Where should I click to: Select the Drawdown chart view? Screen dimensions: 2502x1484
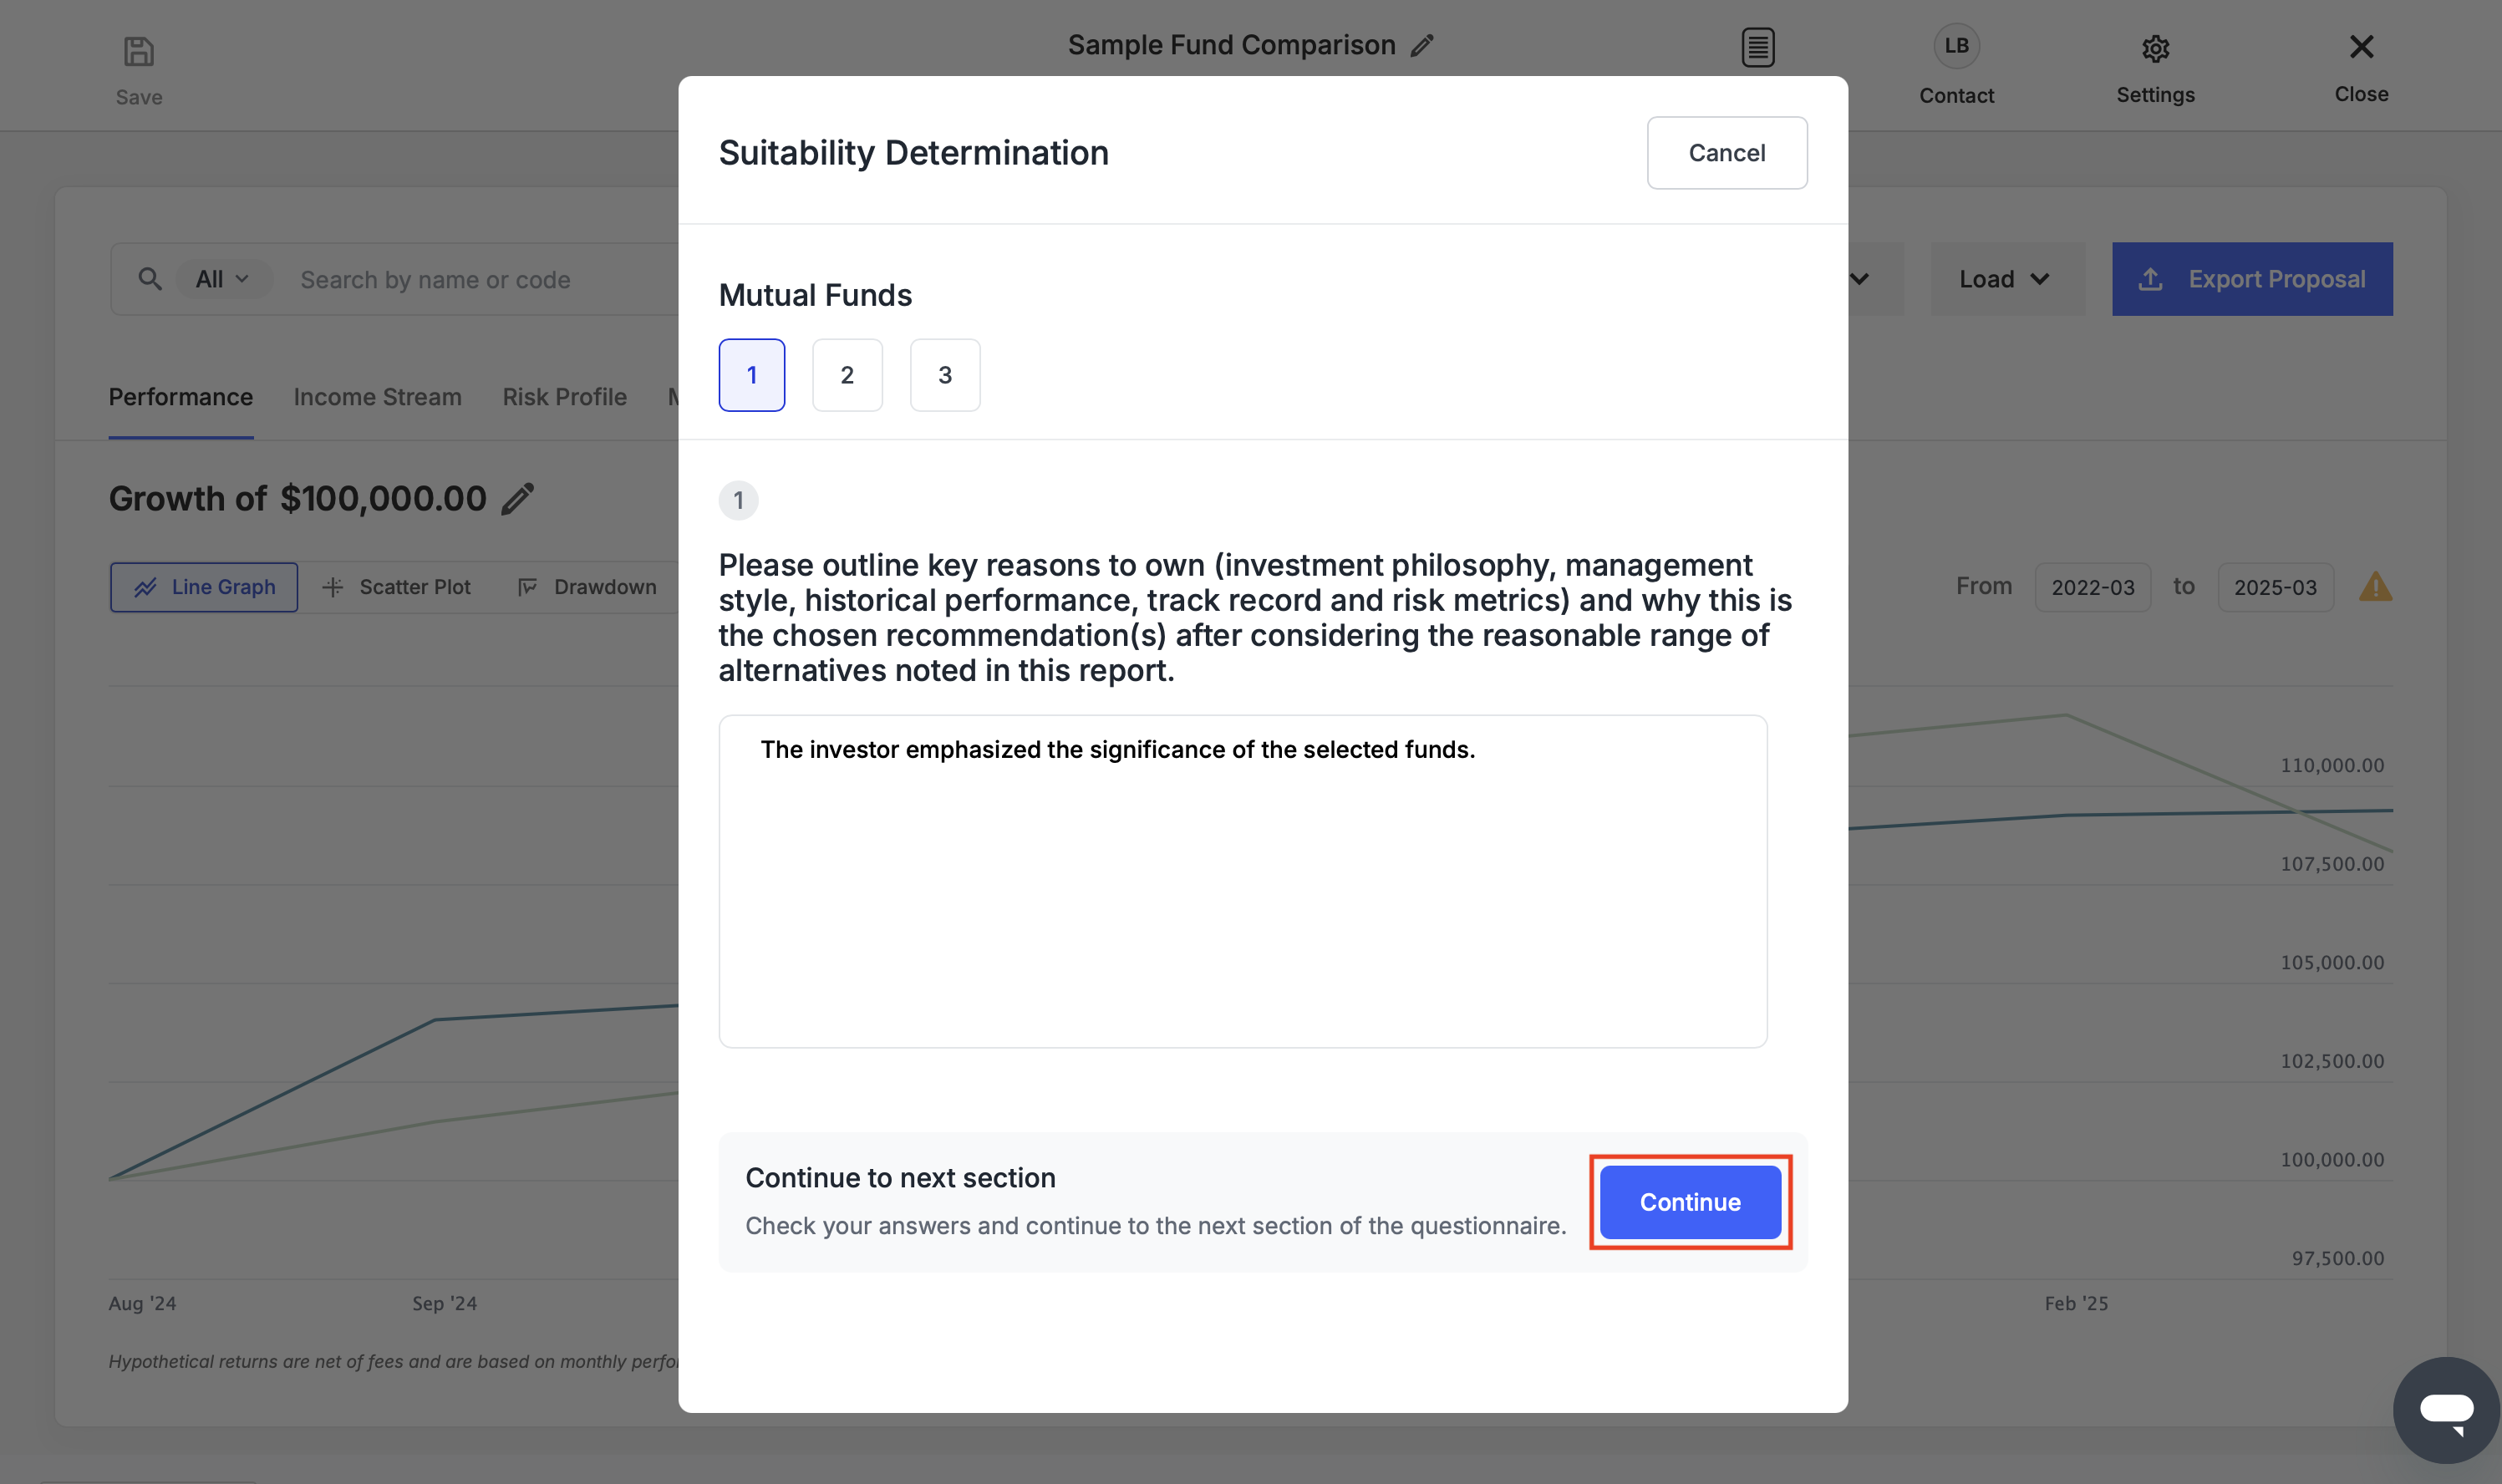click(587, 587)
